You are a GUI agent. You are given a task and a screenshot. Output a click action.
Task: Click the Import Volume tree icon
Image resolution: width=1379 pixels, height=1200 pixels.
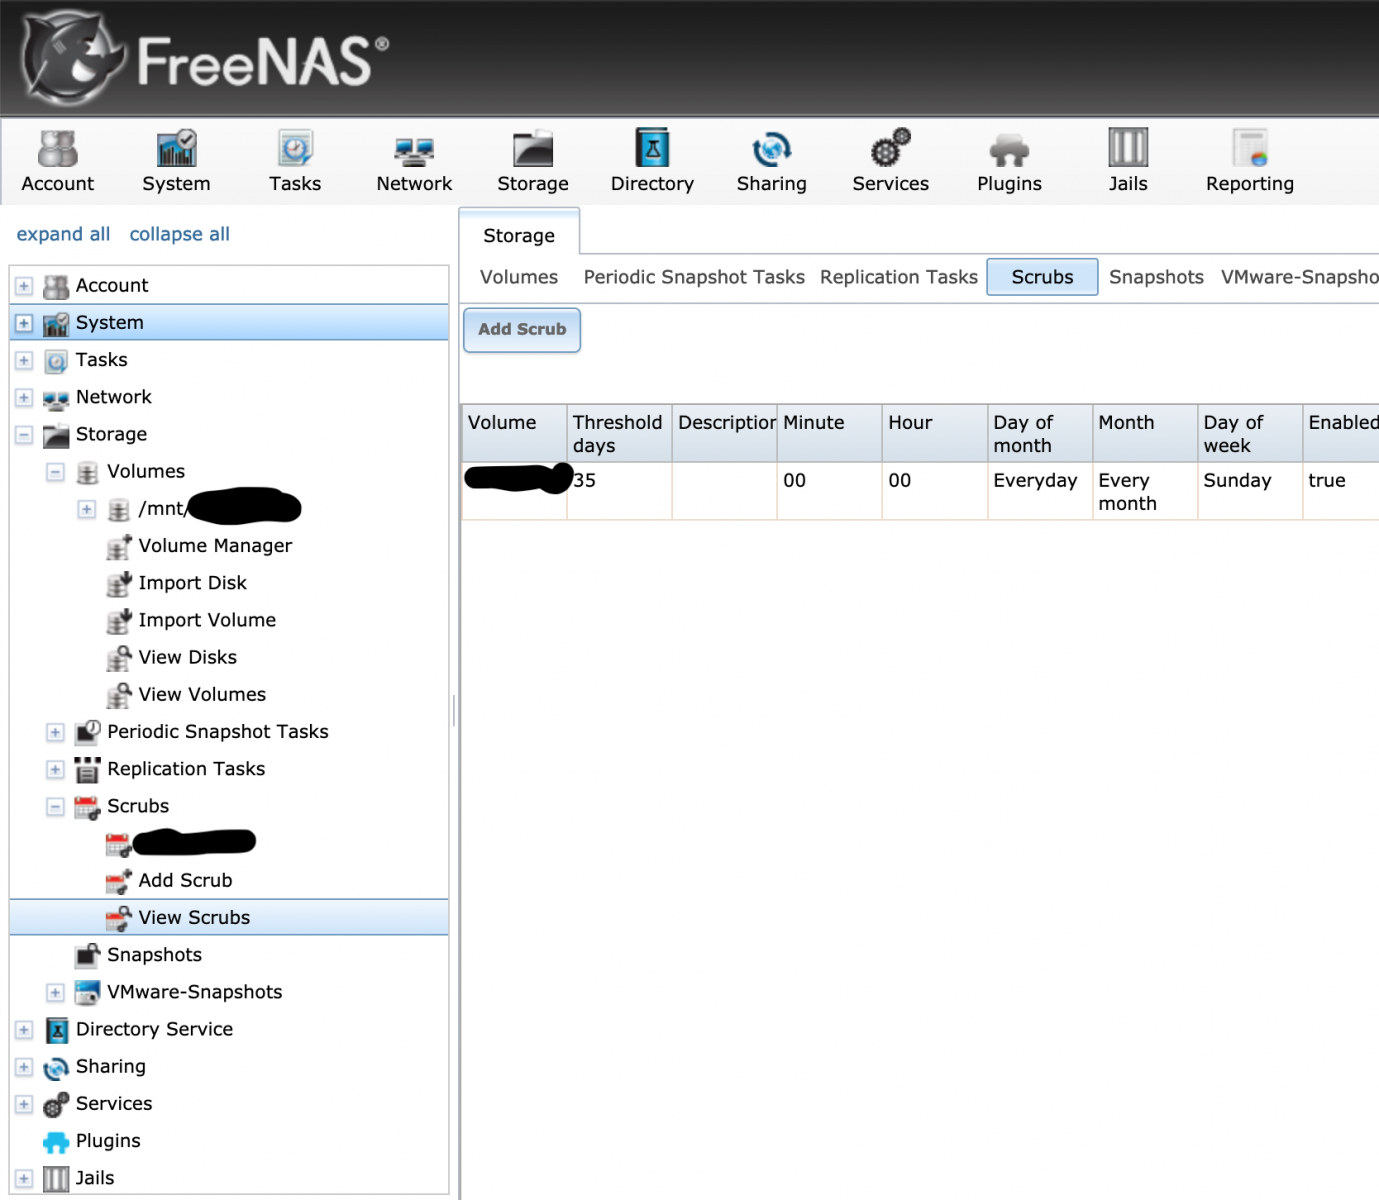click(x=119, y=620)
